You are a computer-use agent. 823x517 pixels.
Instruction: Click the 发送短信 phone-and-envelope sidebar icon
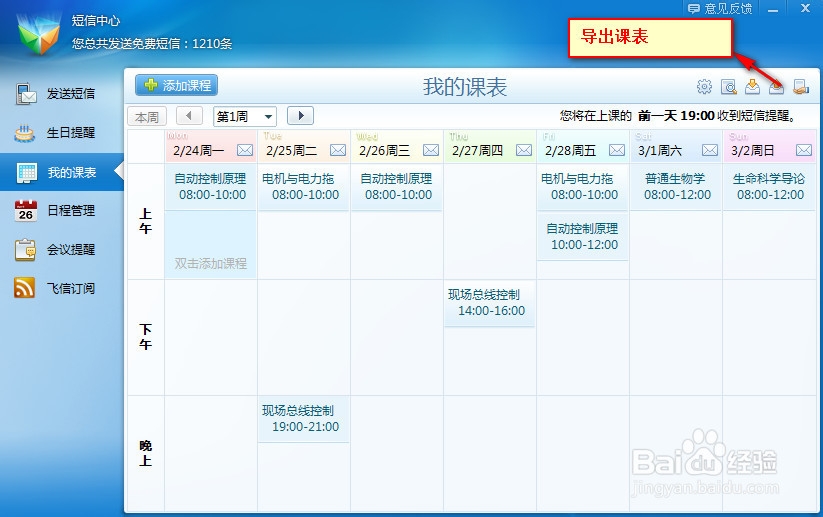25,94
